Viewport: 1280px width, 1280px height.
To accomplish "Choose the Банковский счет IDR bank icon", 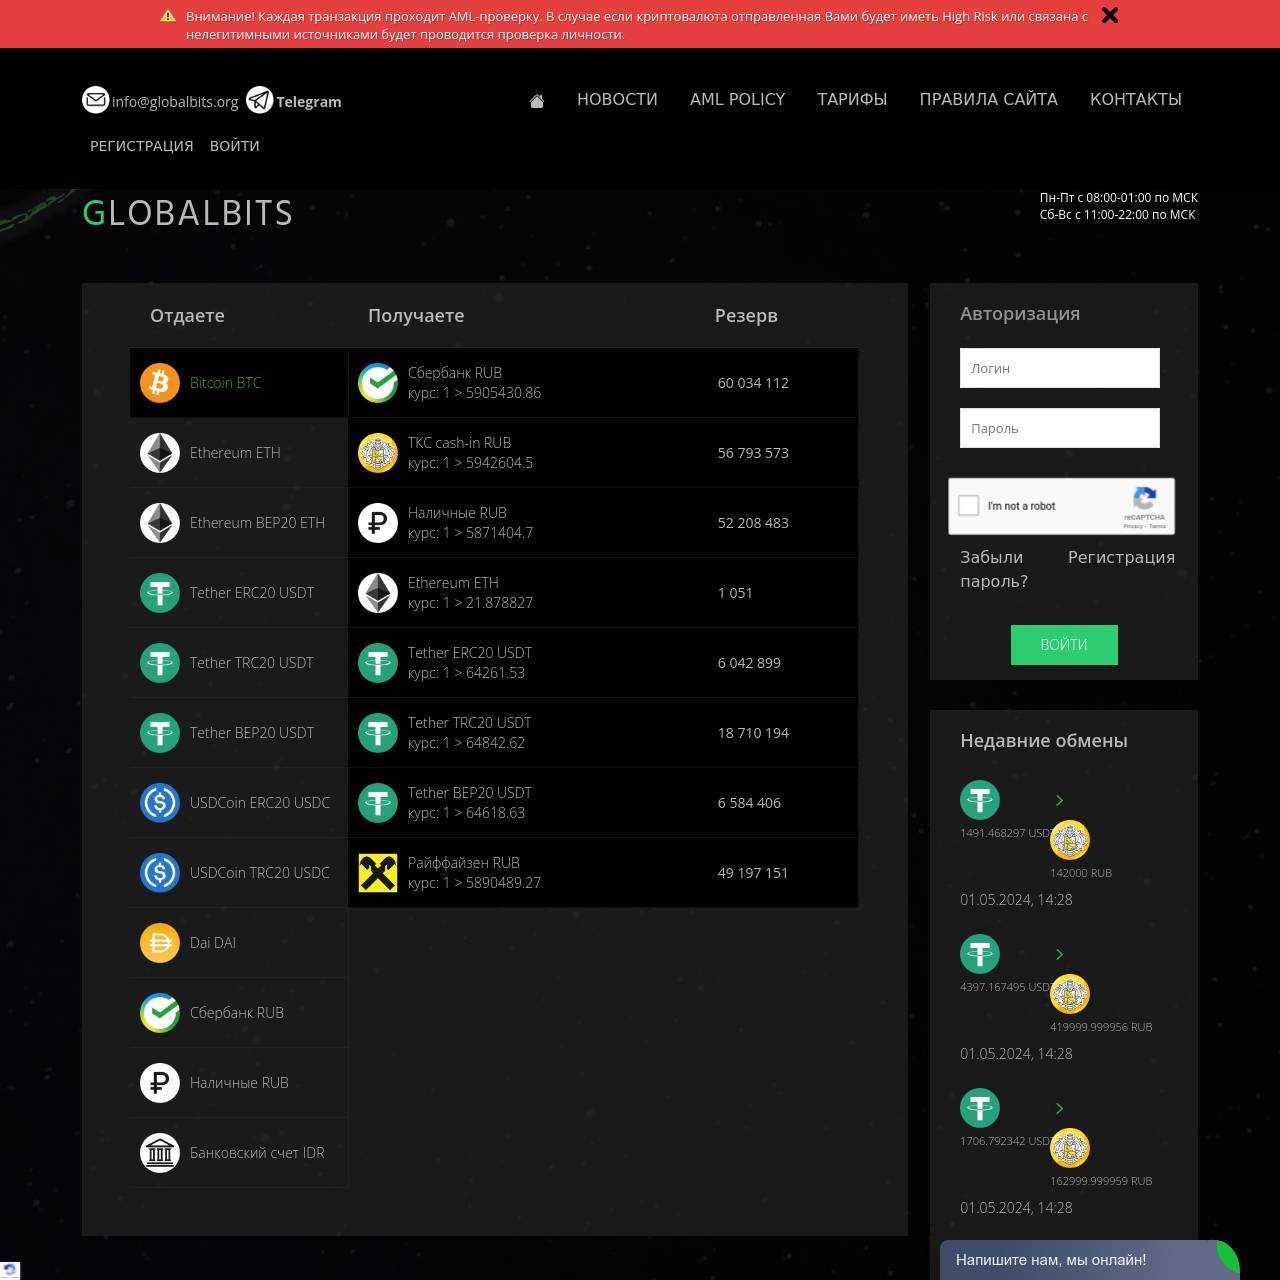I will click(160, 1153).
